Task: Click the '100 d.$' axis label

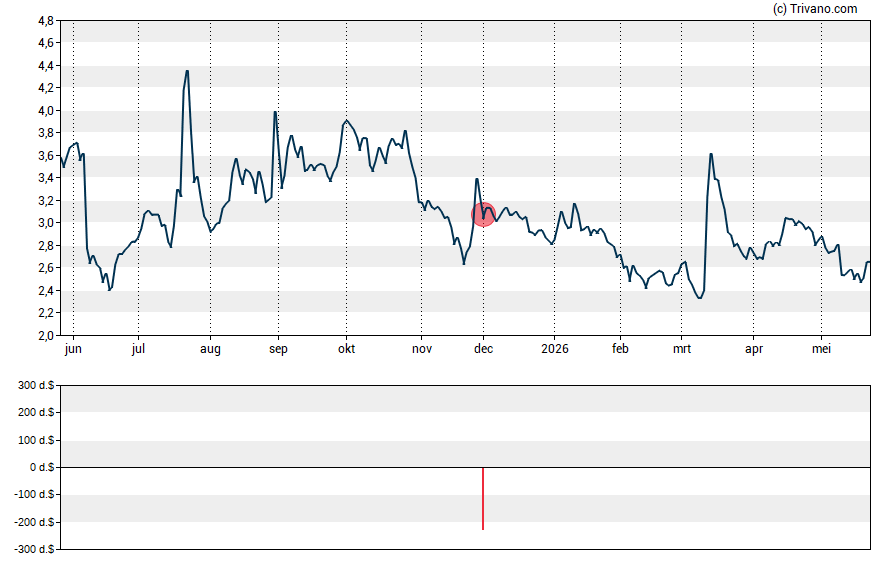Action: [x=36, y=440]
